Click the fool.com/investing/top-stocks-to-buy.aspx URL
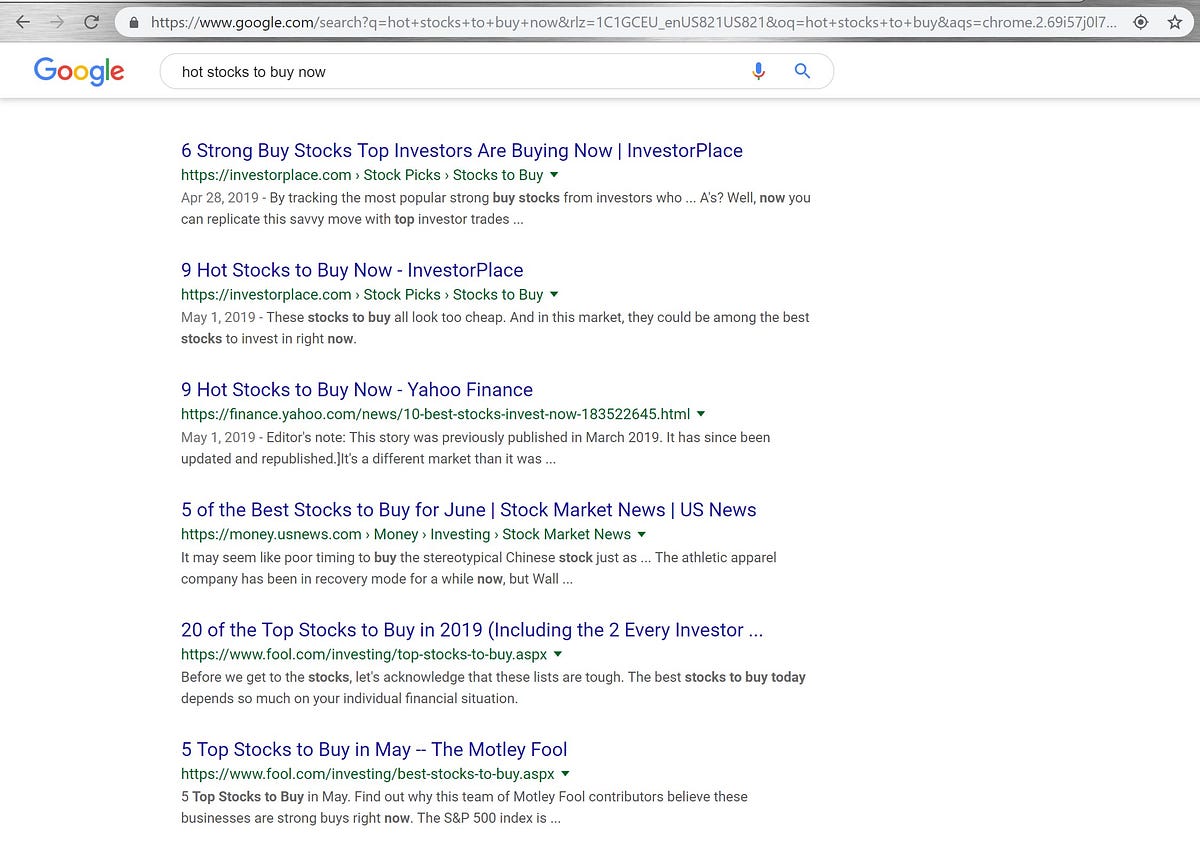 pyautogui.click(x=364, y=654)
